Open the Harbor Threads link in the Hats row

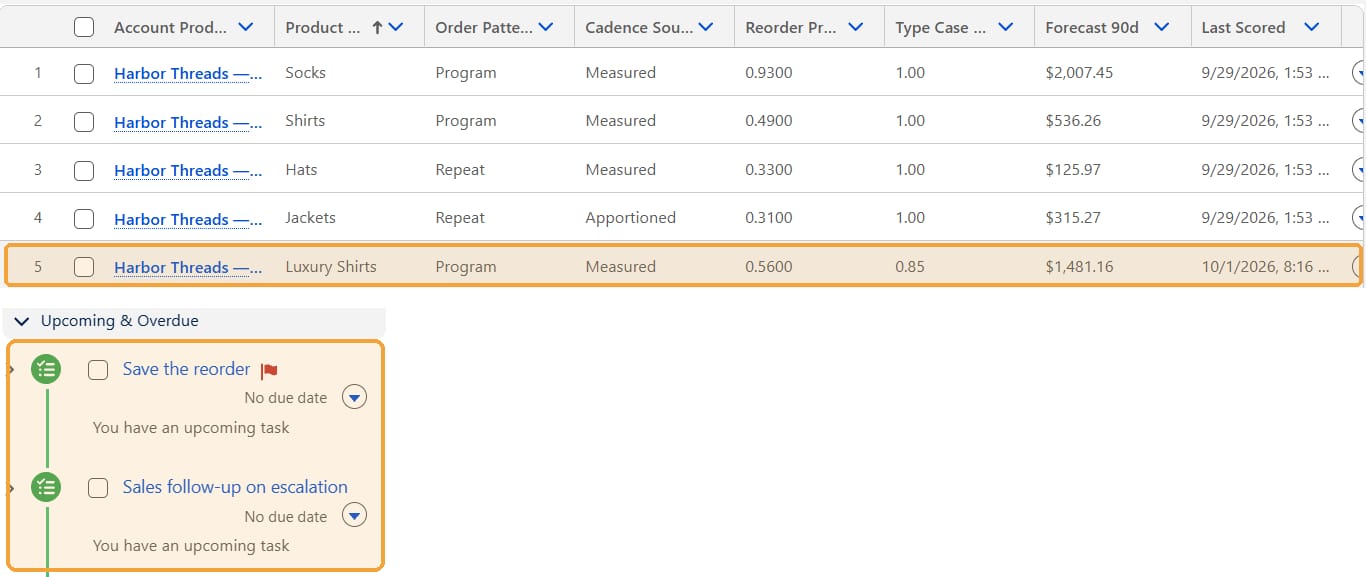tap(188, 171)
